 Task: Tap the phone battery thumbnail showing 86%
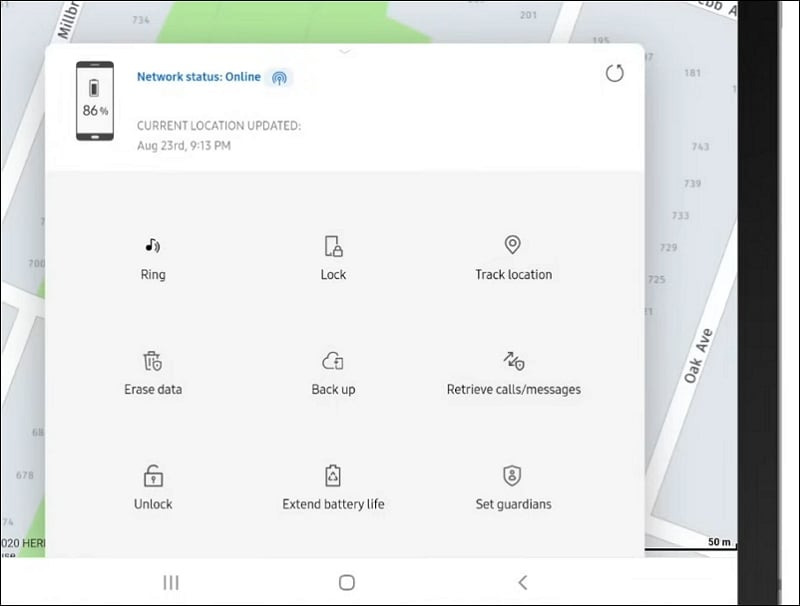pyautogui.click(x=94, y=100)
